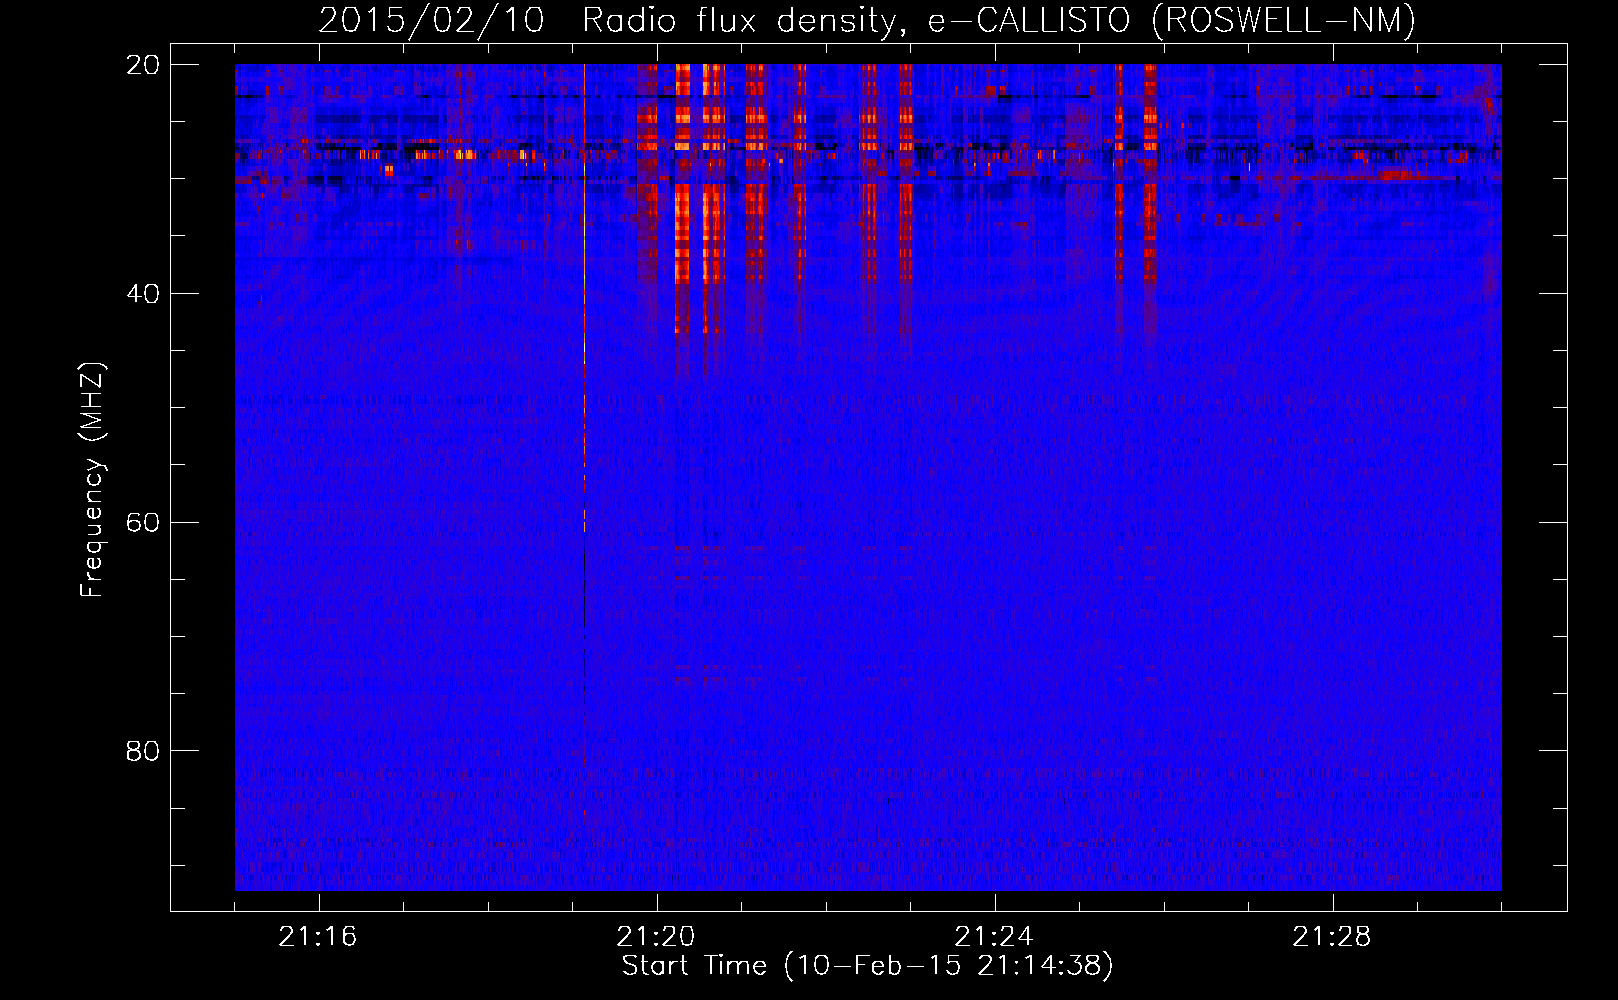Click the time tick label "21:20"
The image size is (1618, 1000).
click(x=656, y=937)
